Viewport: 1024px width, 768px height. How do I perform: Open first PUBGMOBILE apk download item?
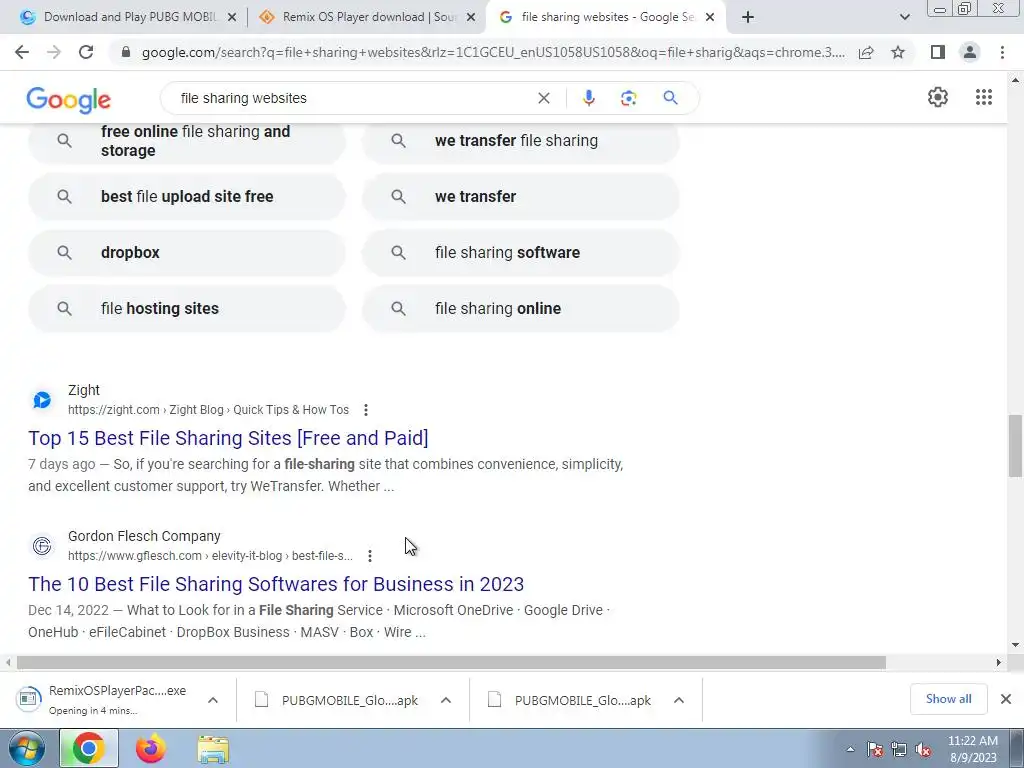(x=337, y=700)
